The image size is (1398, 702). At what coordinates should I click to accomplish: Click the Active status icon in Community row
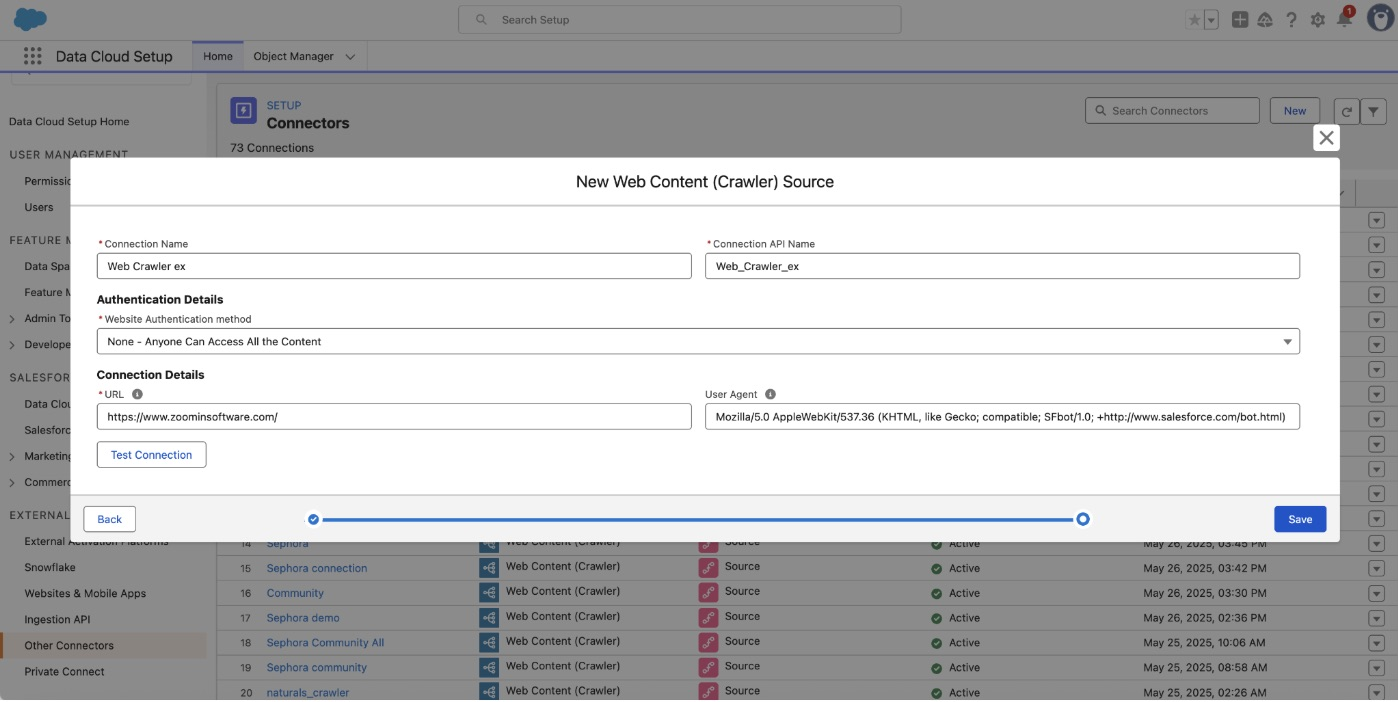click(937, 593)
